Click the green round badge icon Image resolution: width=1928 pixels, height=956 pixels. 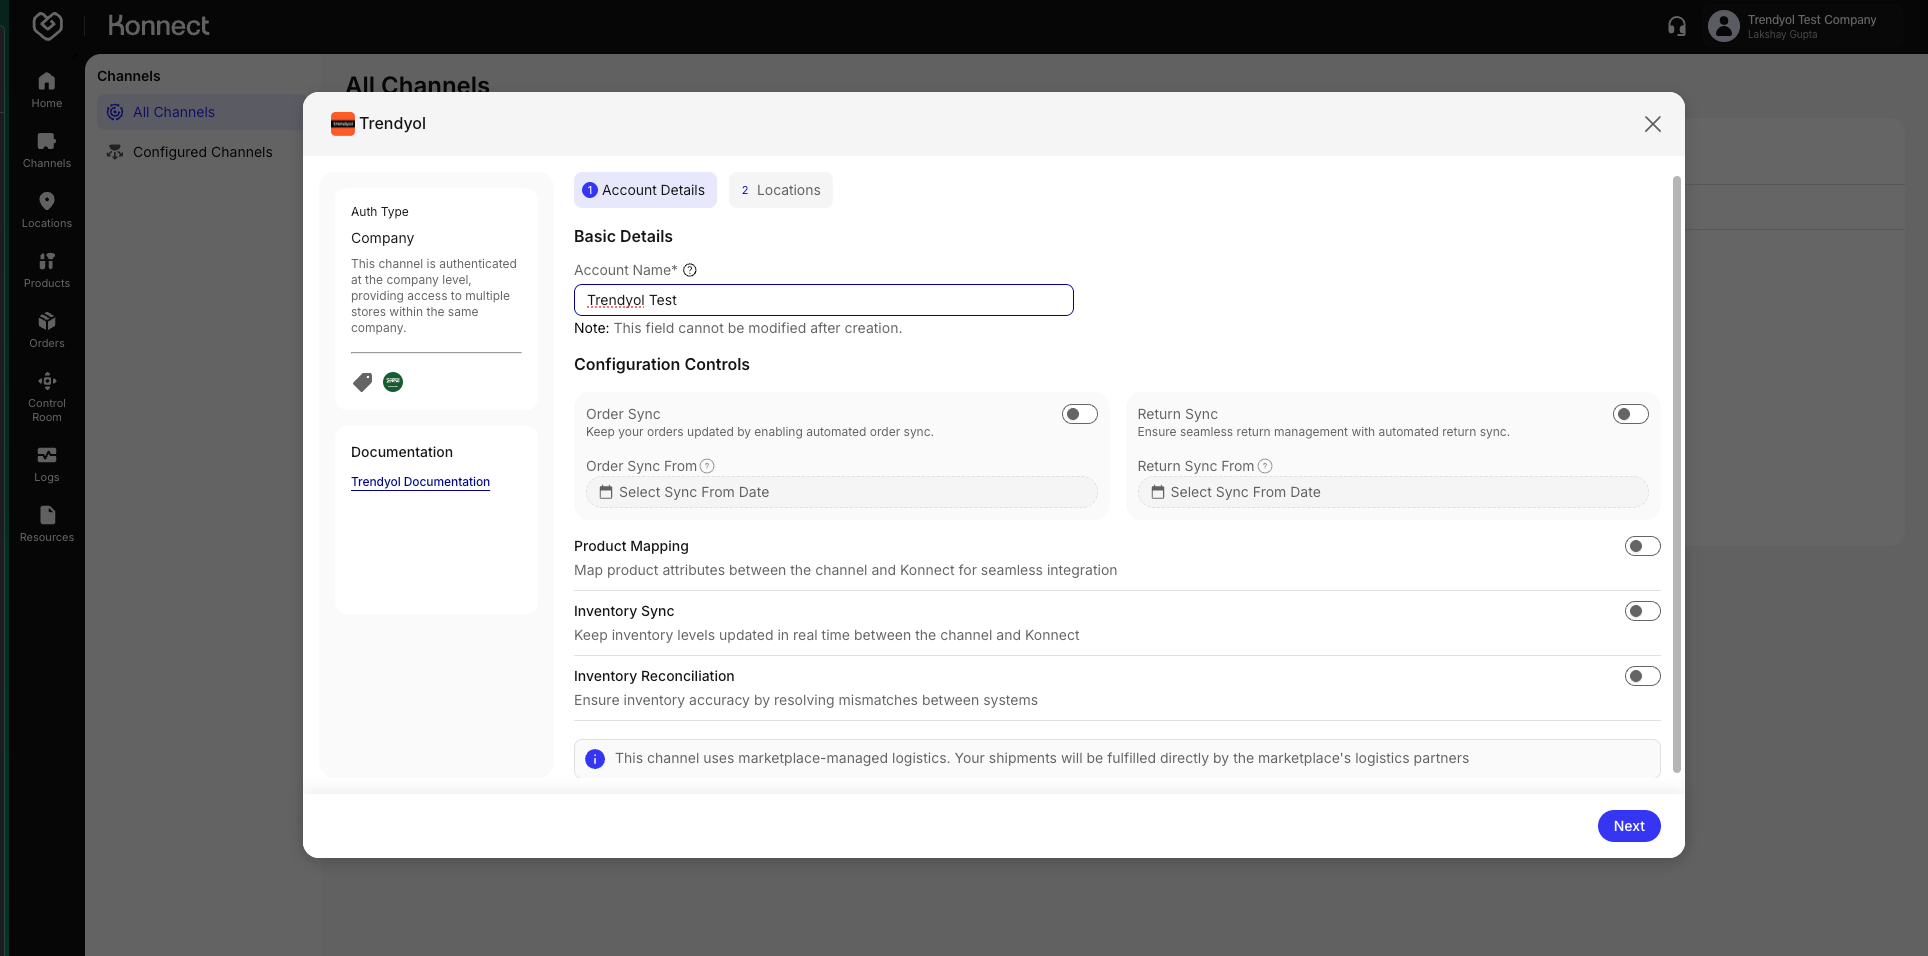coord(393,382)
